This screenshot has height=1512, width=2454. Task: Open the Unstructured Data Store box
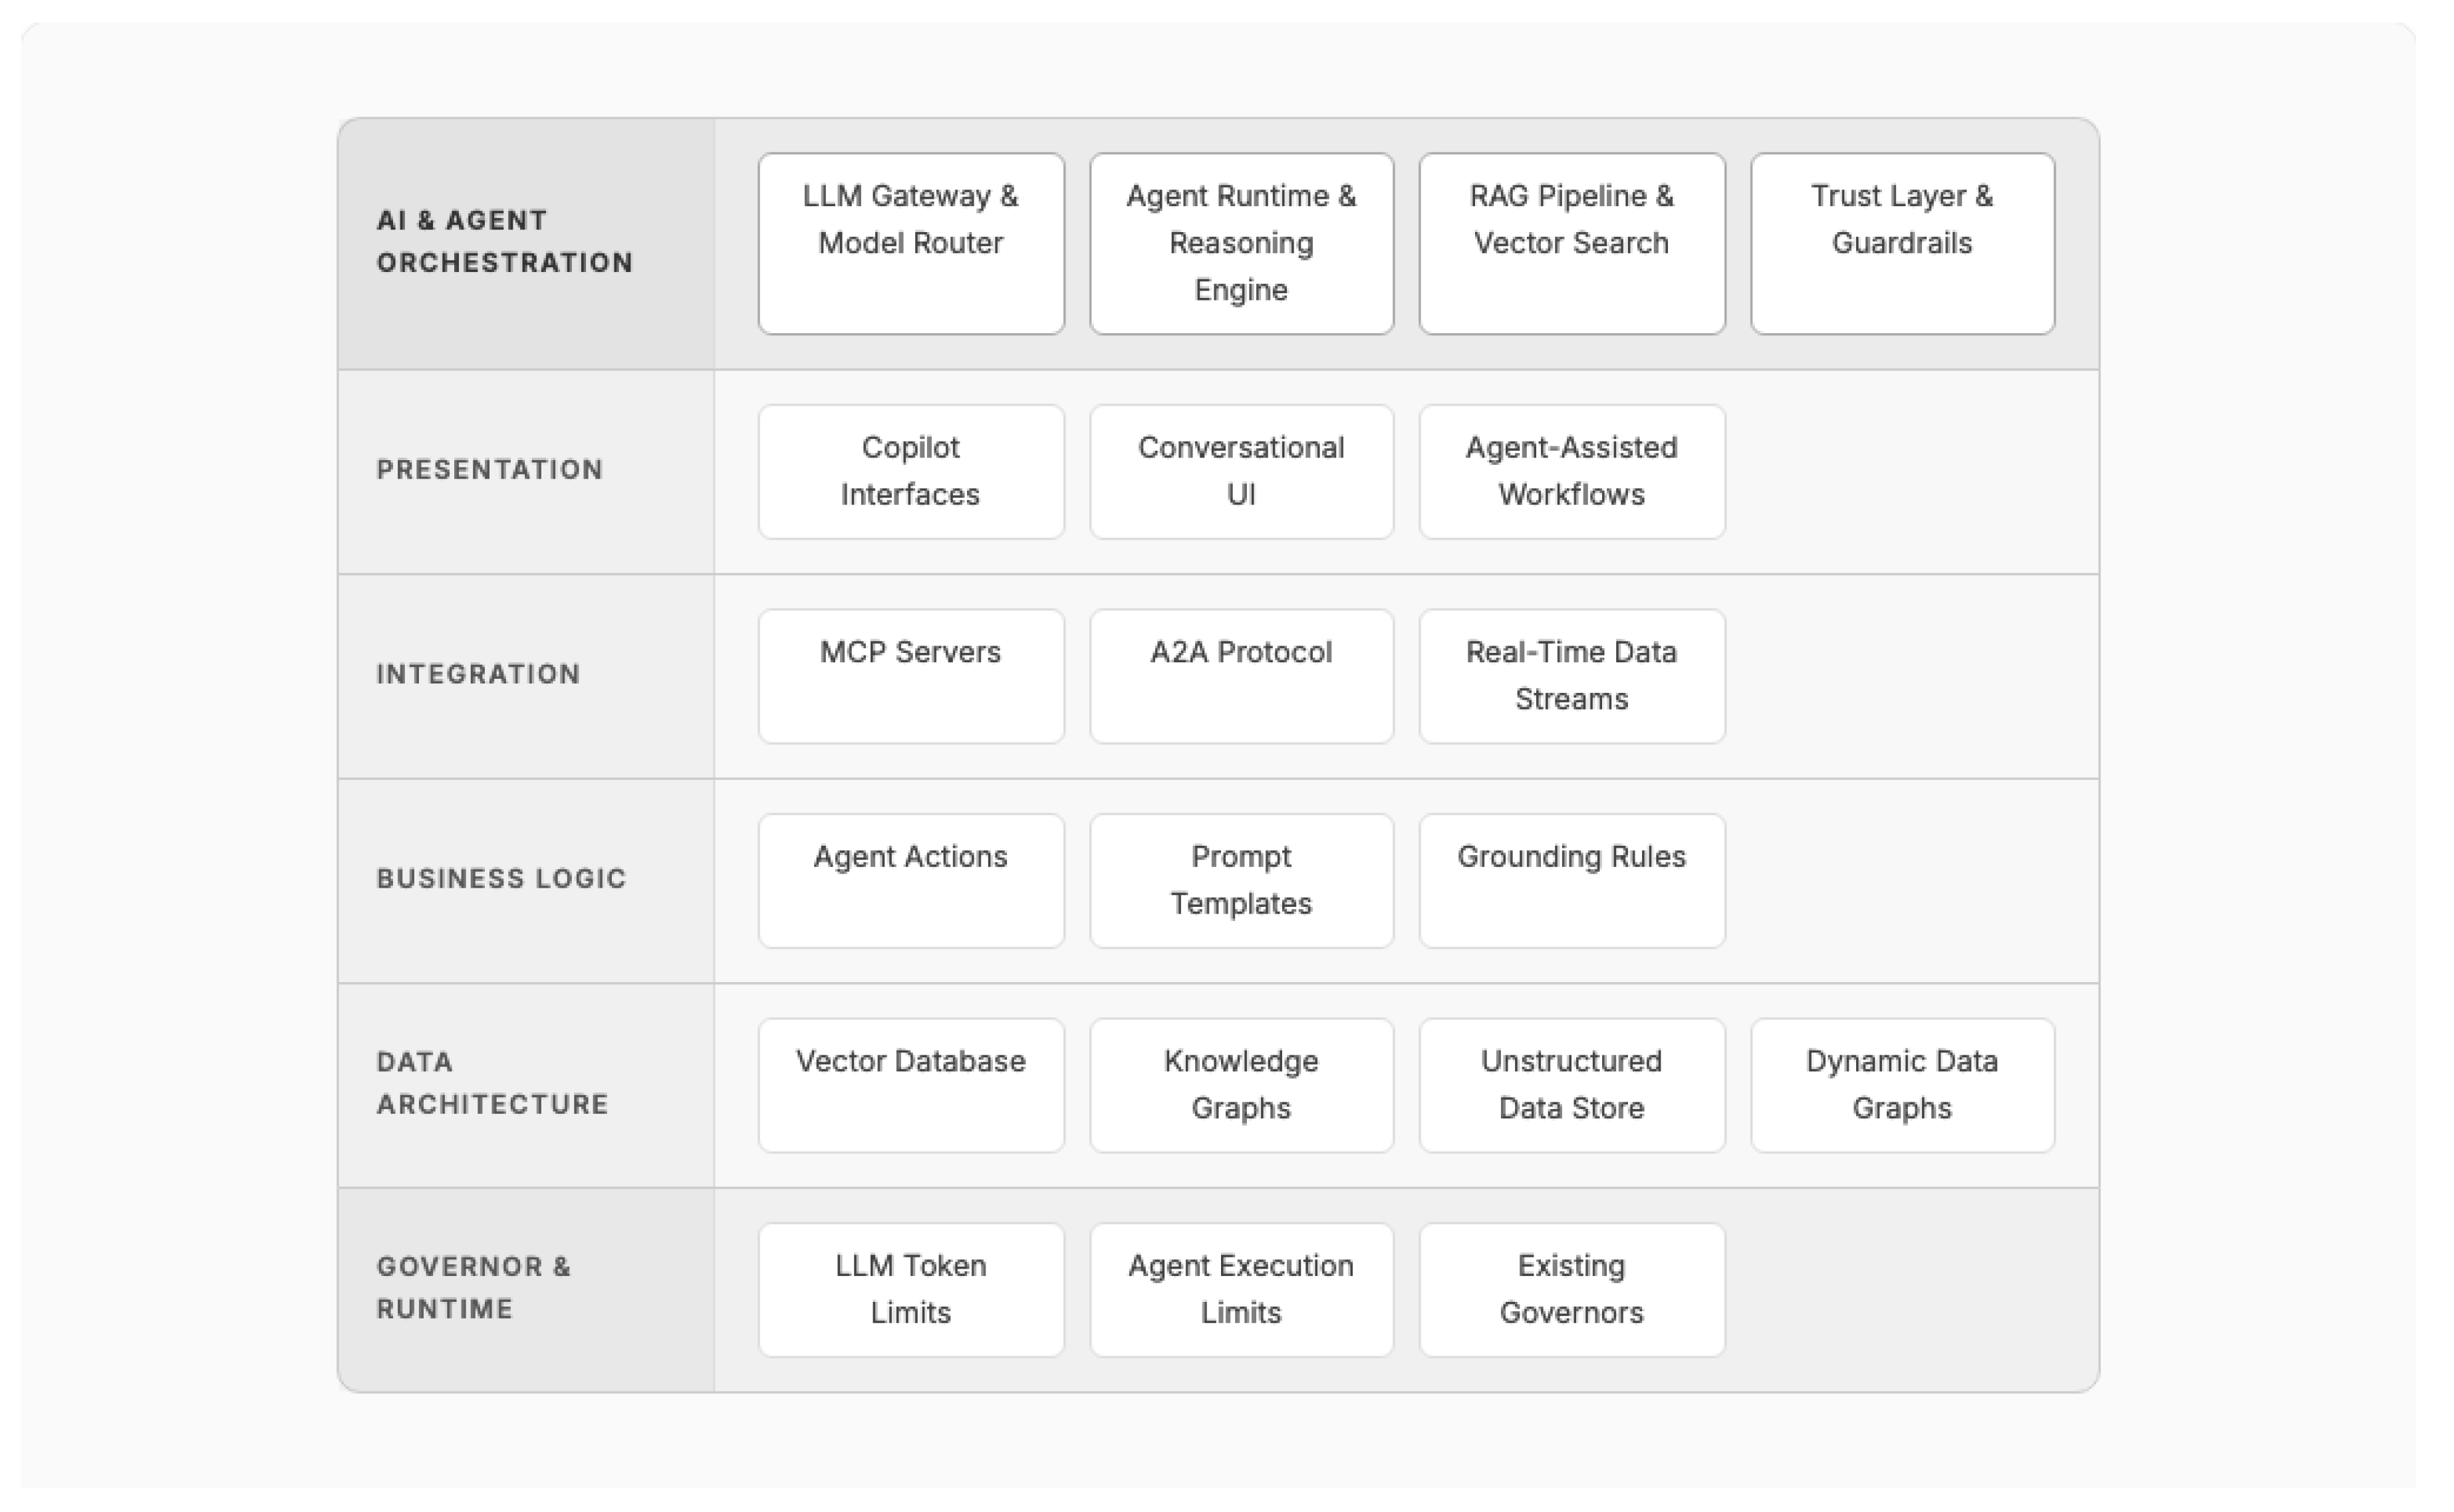point(1571,1085)
